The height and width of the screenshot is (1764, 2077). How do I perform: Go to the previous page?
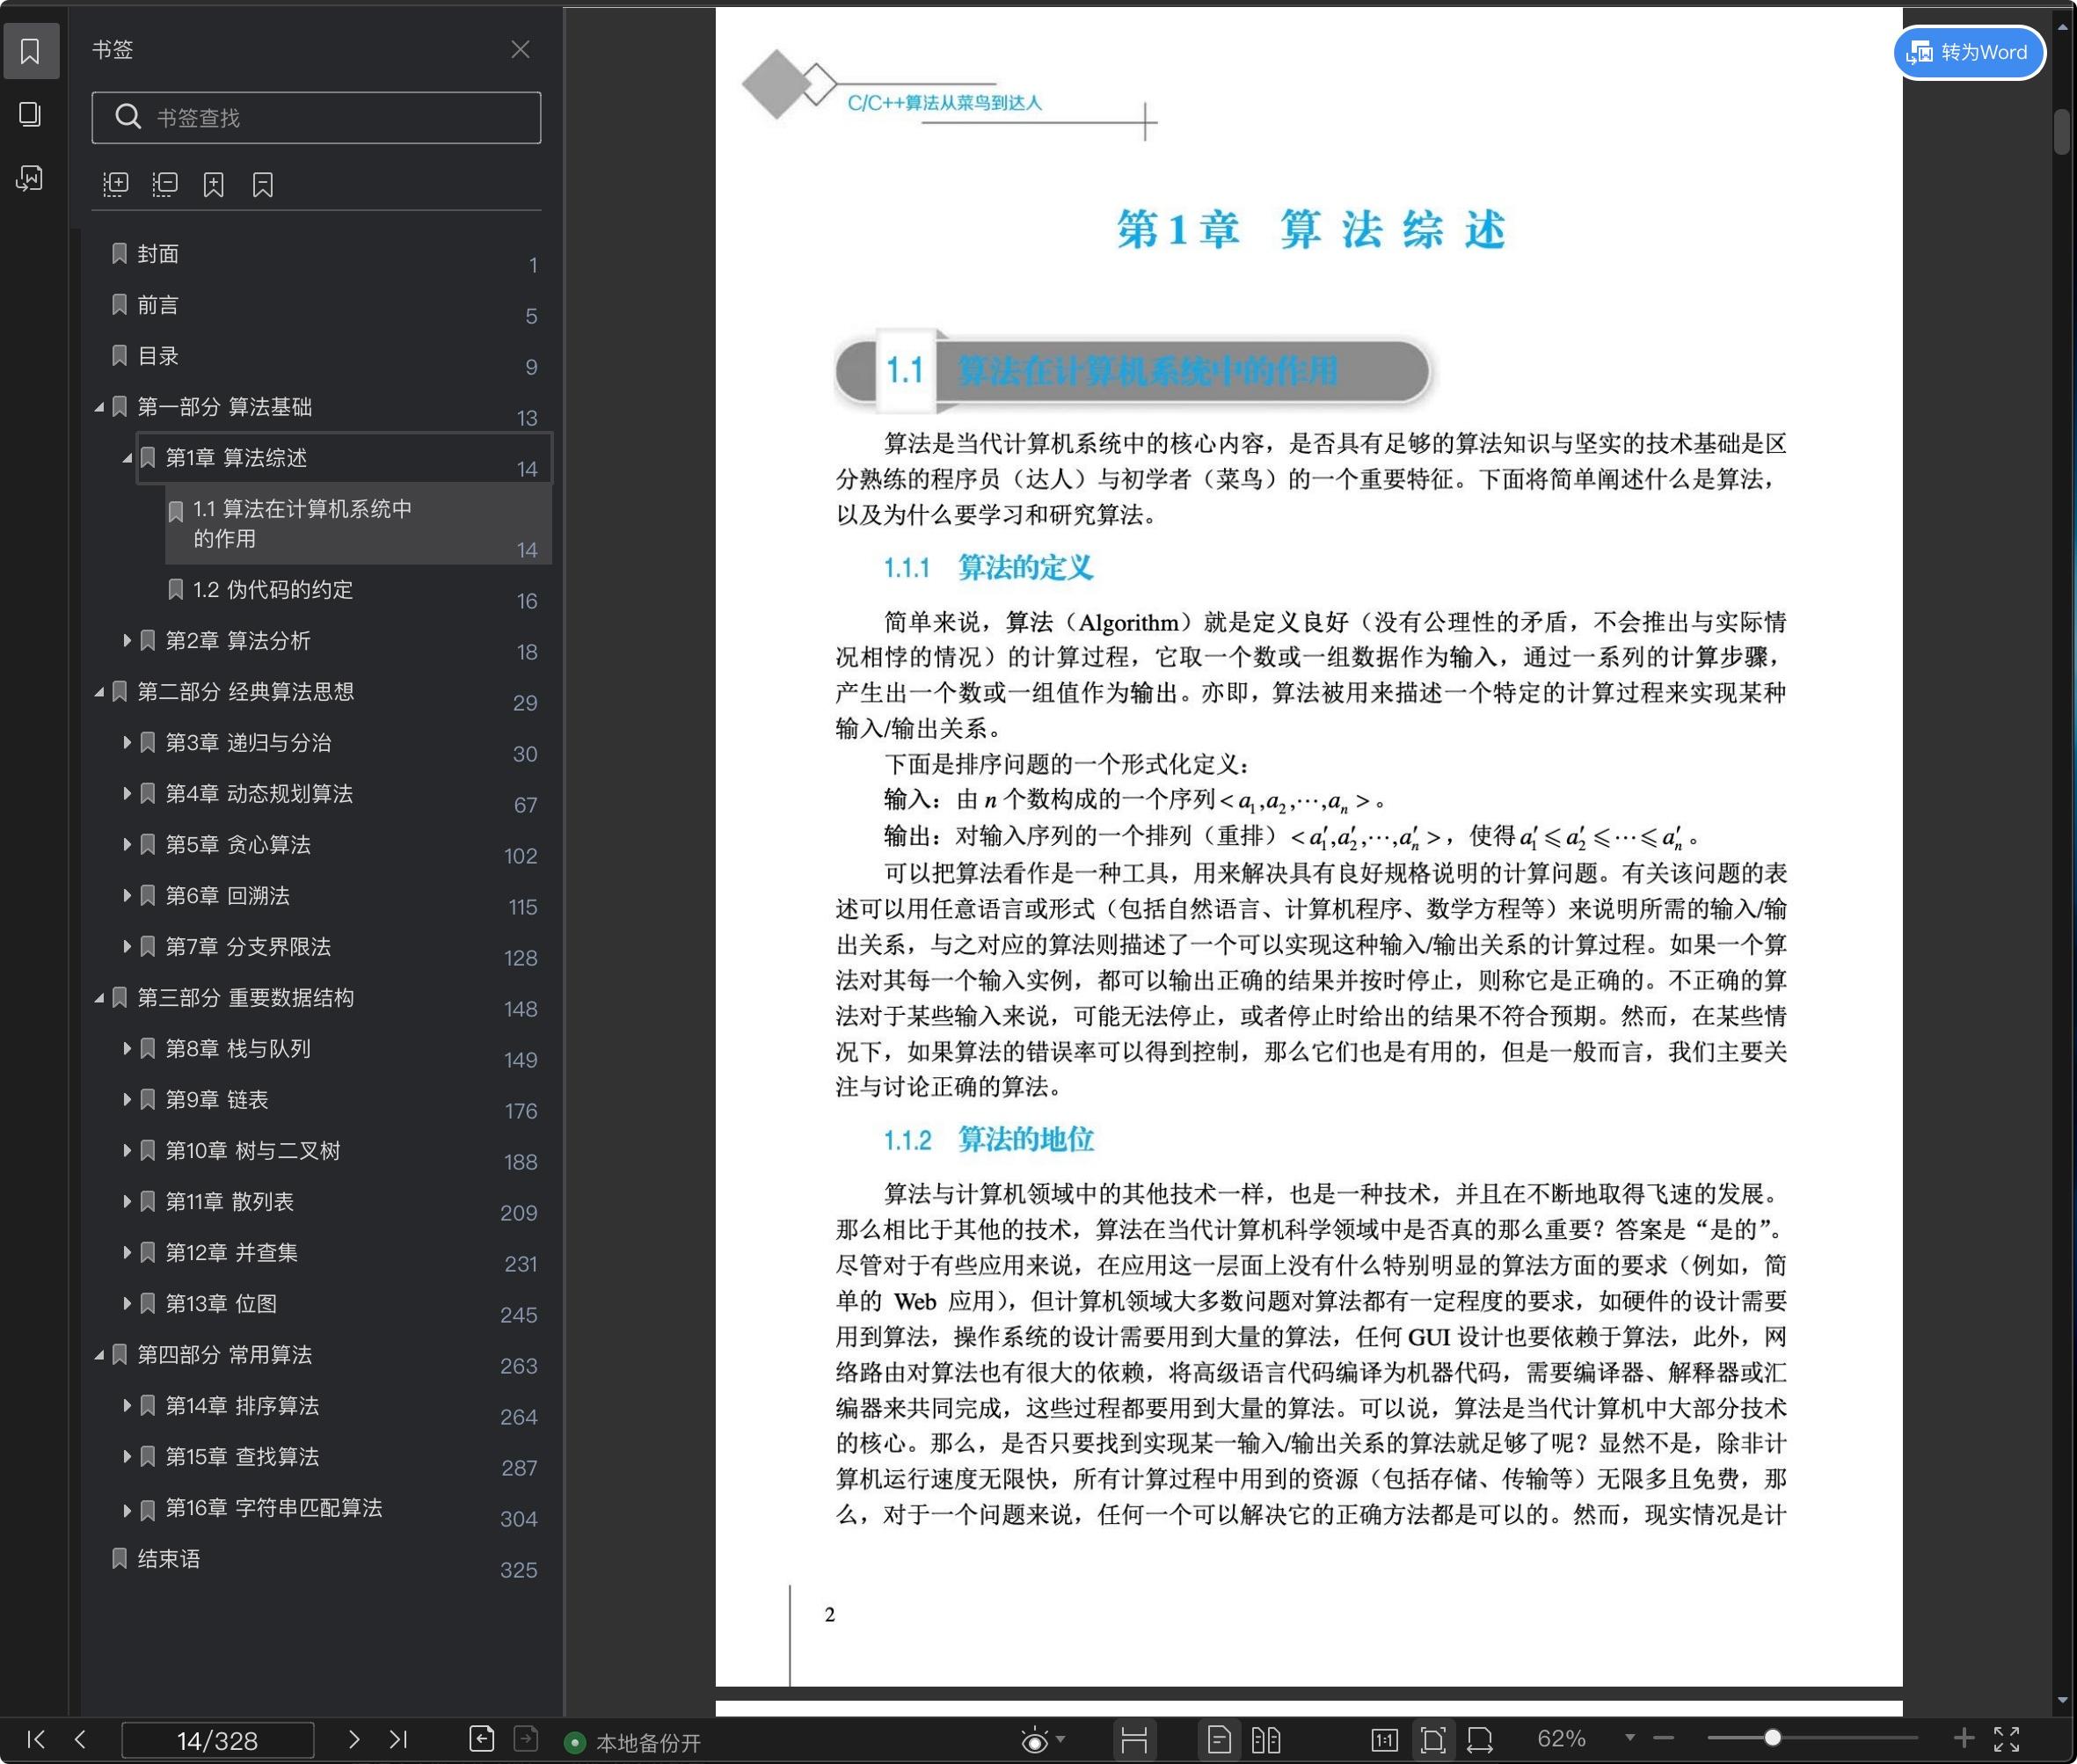coord(80,1739)
